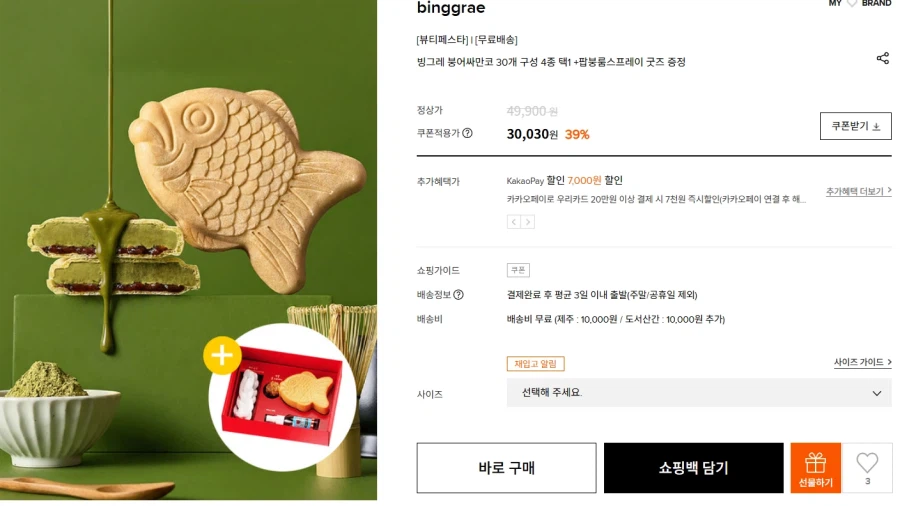Open 사이즈 가이드 link
The image size is (900, 506).
click(x=862, y=362)
